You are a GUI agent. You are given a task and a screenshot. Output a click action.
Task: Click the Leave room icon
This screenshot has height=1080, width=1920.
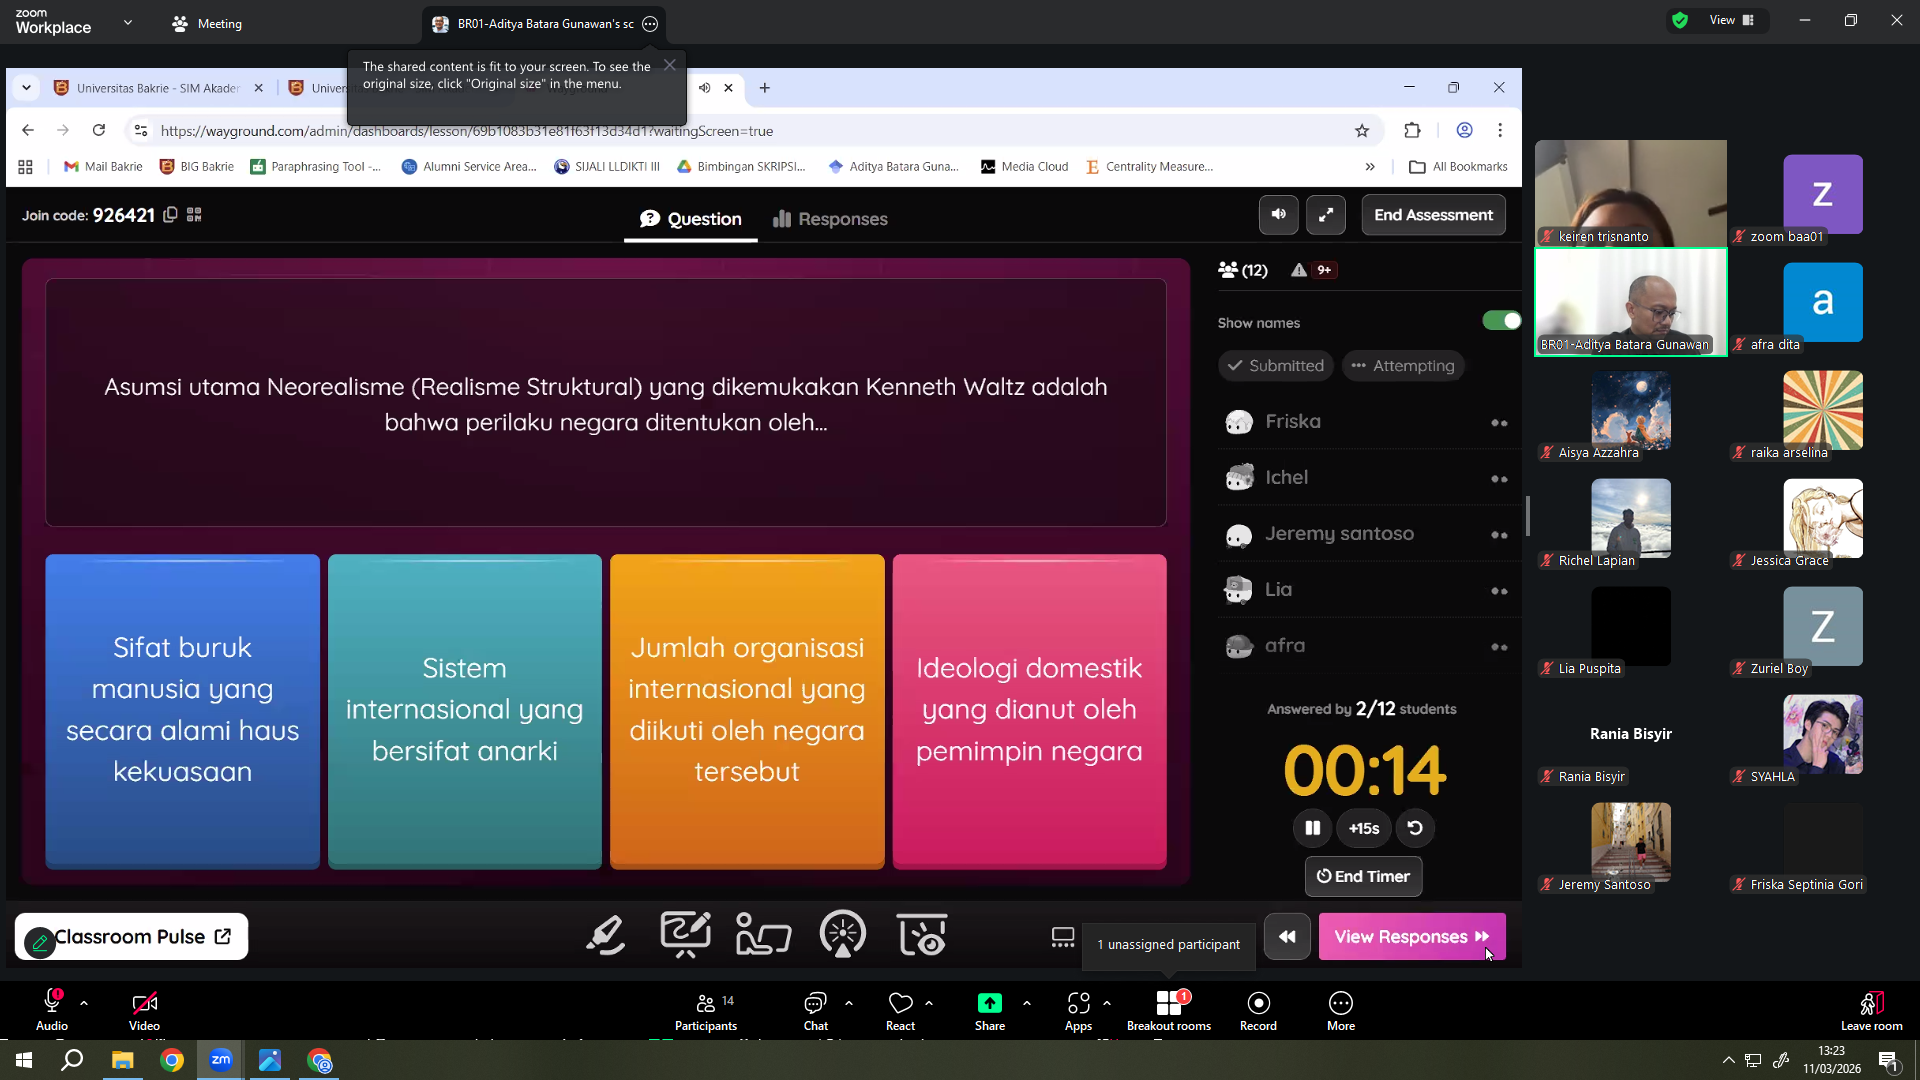1871,1011
